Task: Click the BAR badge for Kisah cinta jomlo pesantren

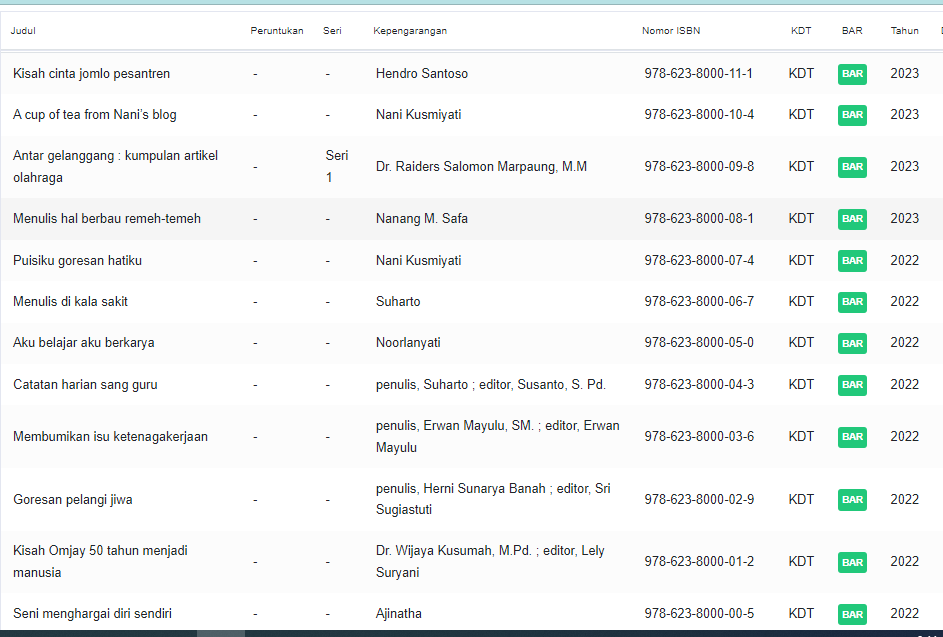Action: tap(852, 74)
